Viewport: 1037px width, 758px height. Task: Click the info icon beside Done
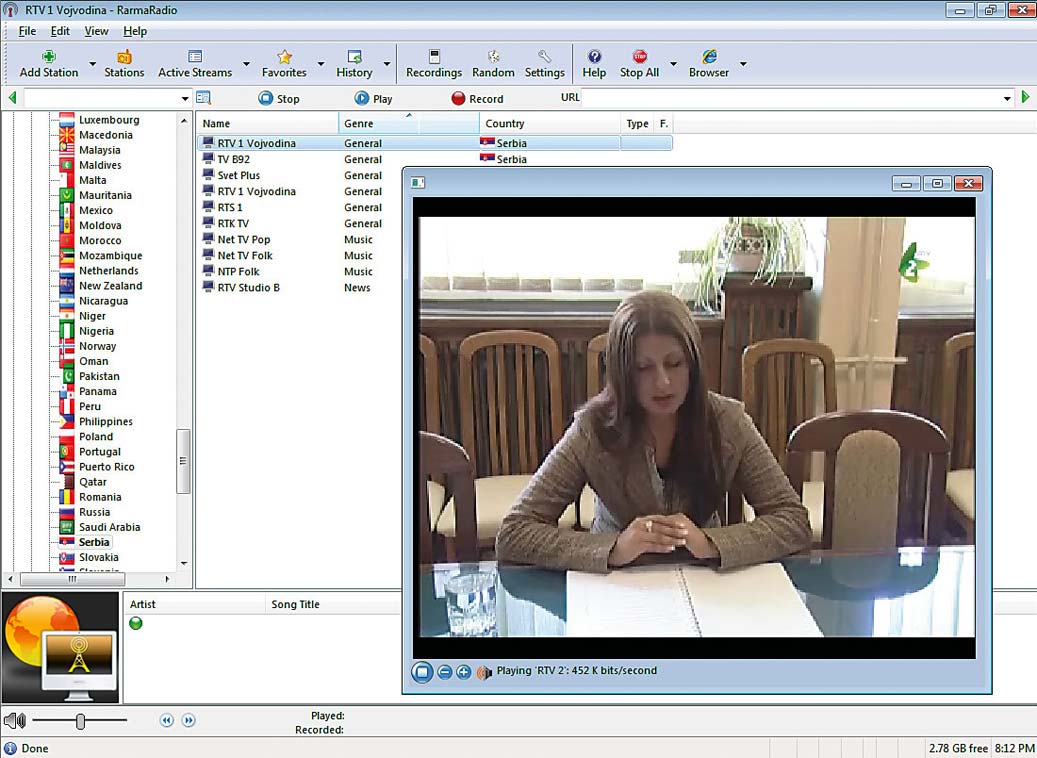pos(11,748)
